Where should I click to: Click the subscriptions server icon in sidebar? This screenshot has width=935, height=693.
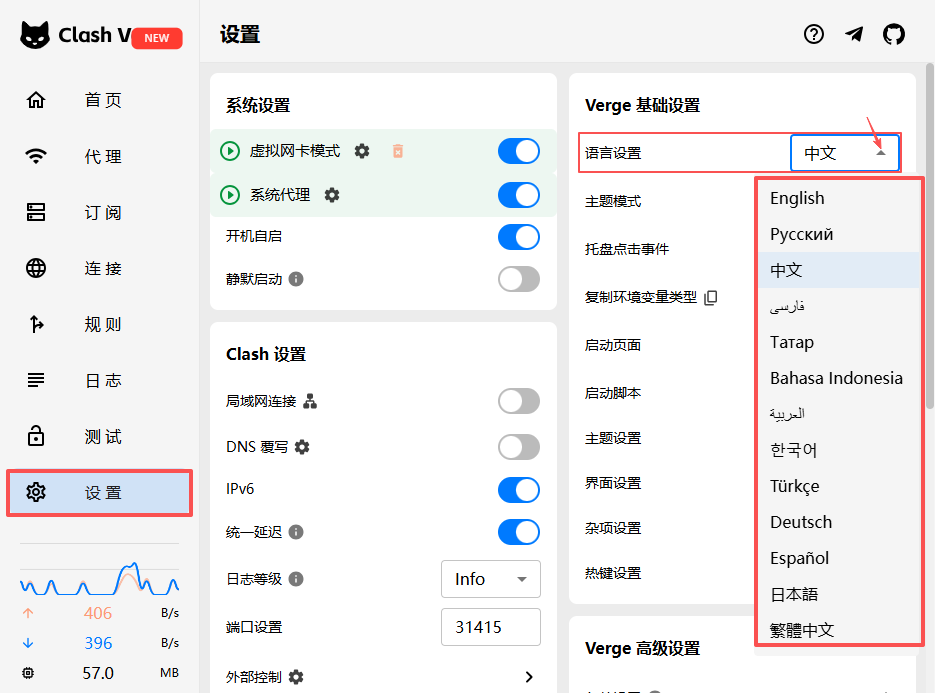click(x=36, y=212)
